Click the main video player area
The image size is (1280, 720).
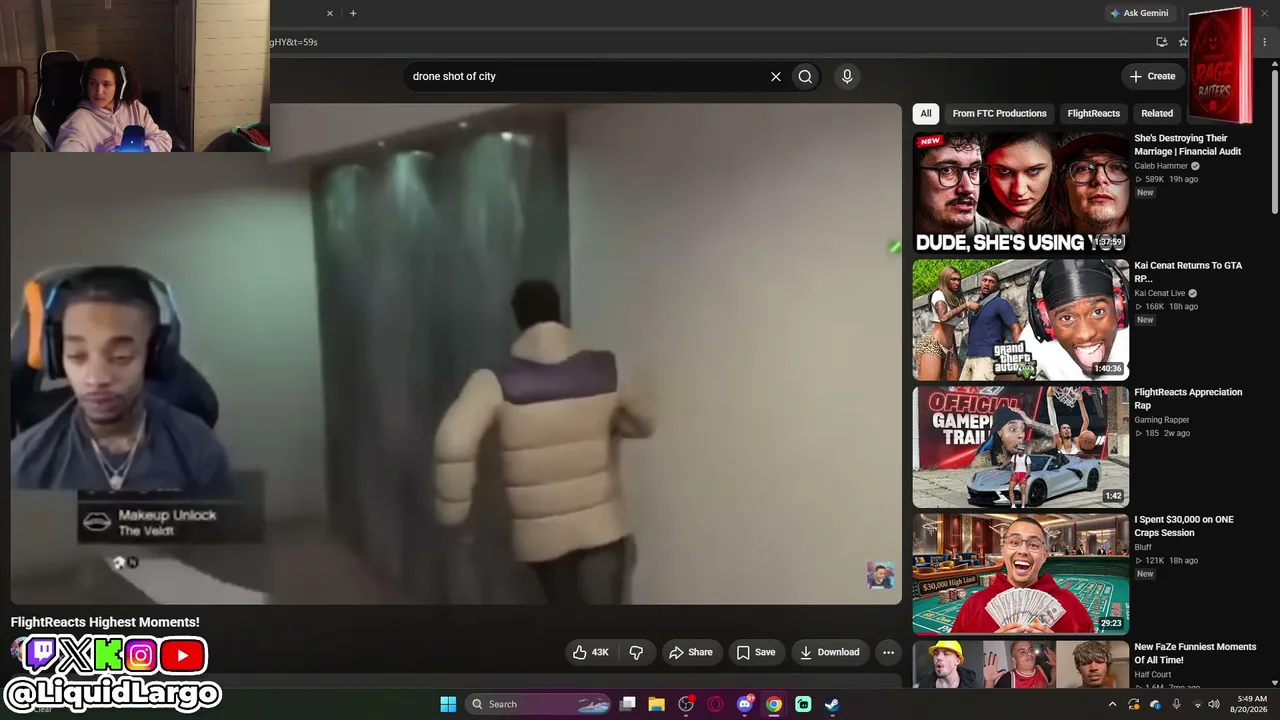pyautogui.click(x=456, y=354)
